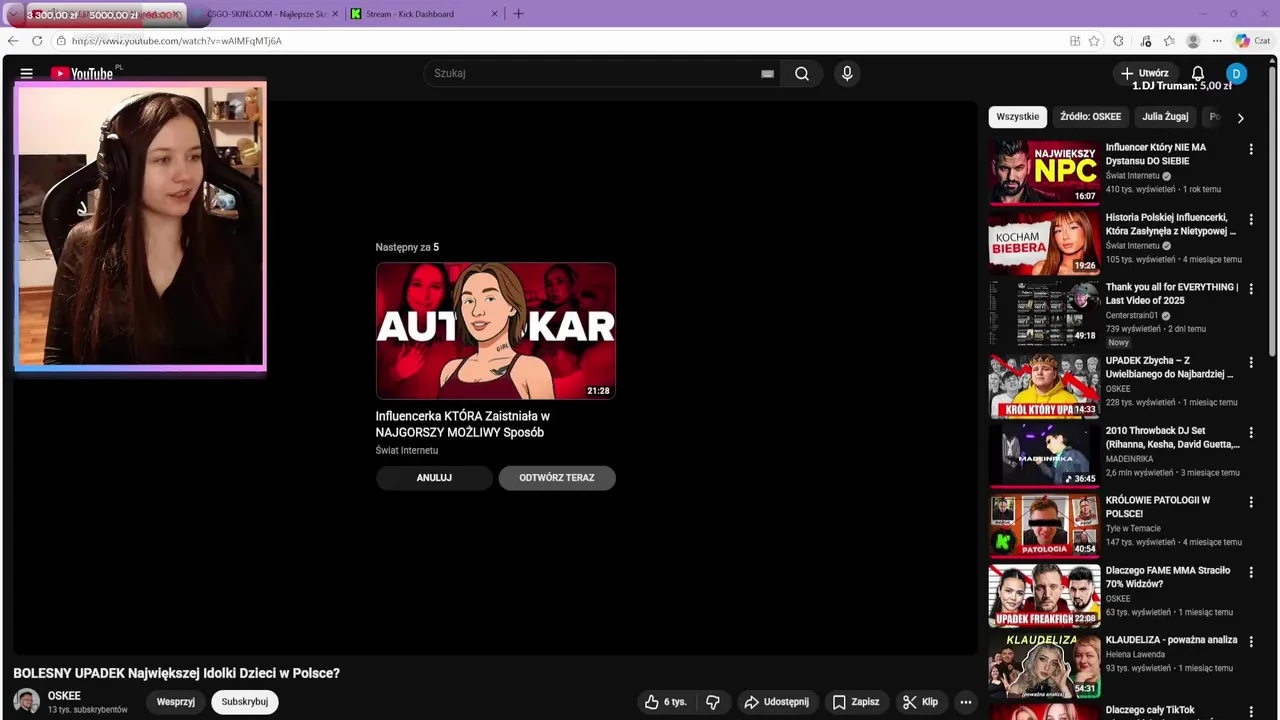Select the Wszystkie filter chip
The width and height of the screenshot is (1280, 720).
click(1018, 117)
